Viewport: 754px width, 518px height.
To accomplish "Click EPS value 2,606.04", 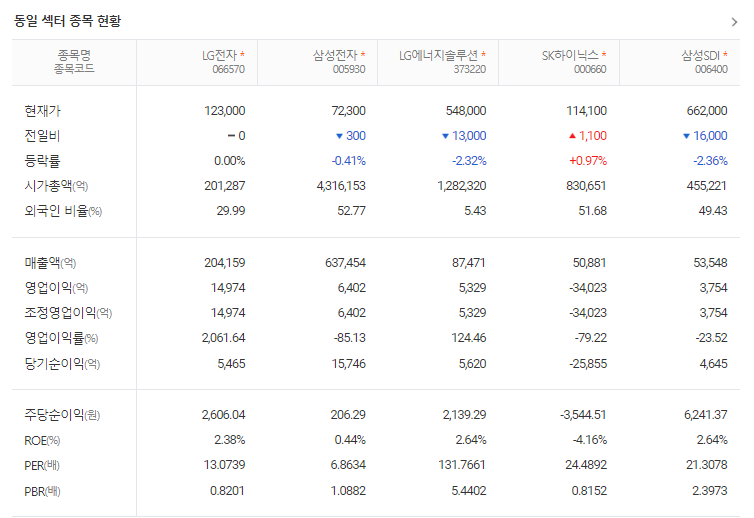I will pyautogui.click(x=224, y=415).
